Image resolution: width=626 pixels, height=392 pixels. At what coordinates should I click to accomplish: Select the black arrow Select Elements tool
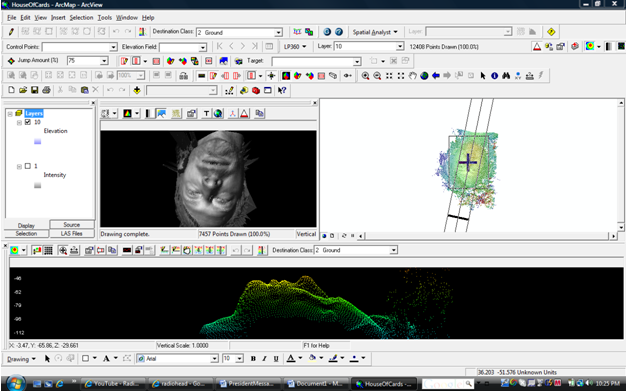coord(483,75)
